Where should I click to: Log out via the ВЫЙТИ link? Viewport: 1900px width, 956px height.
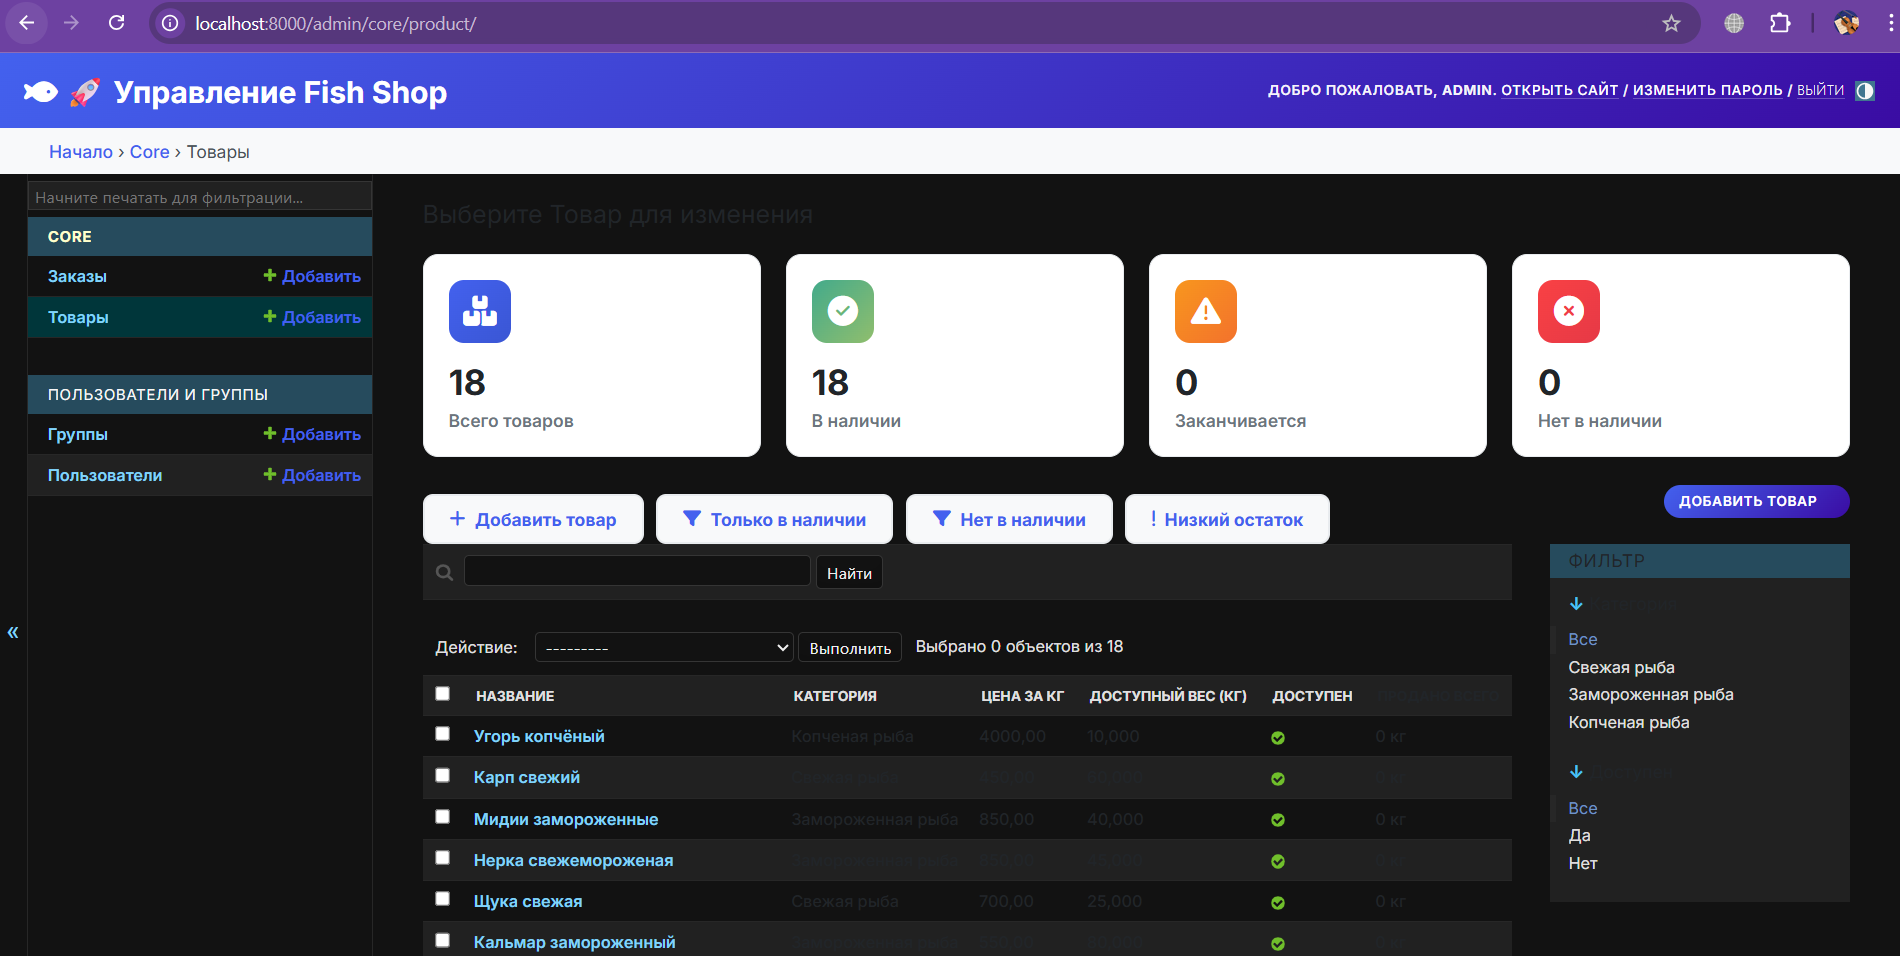[1820, 90]
